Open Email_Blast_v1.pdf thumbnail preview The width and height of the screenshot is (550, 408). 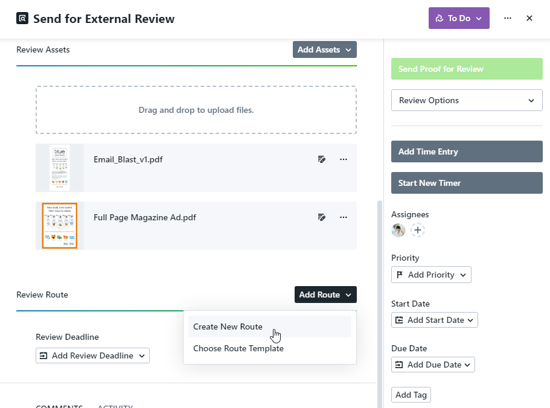(x=60, y=168)
